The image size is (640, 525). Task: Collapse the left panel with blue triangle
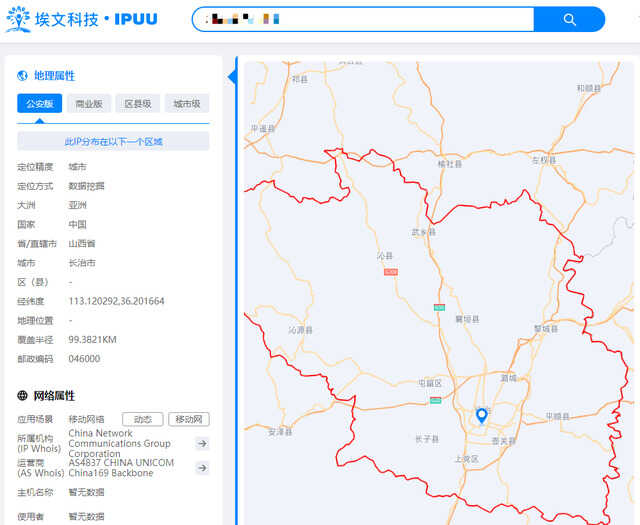(233, 76)
